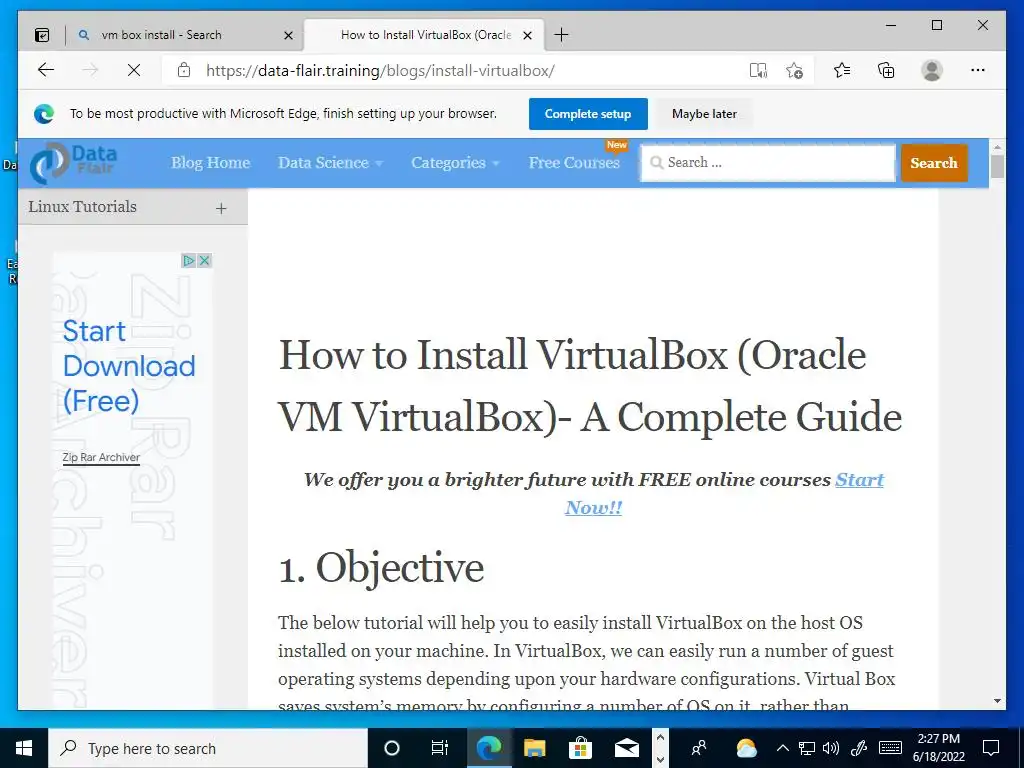Open File Explorer from taskbar
The width and height of the screenshot is (1024, 768).
pyautogui.click(x=534, y=748)
